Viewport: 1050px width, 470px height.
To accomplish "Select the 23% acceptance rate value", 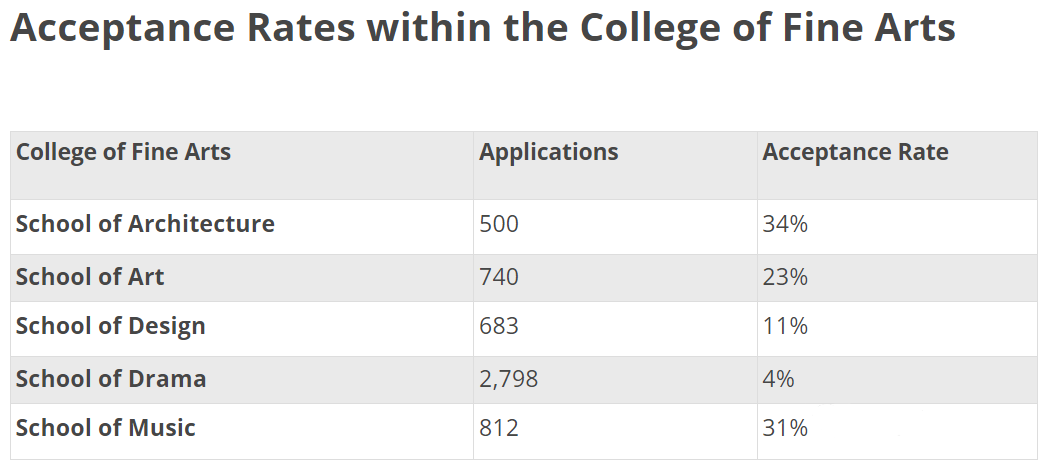I will 785,277.
